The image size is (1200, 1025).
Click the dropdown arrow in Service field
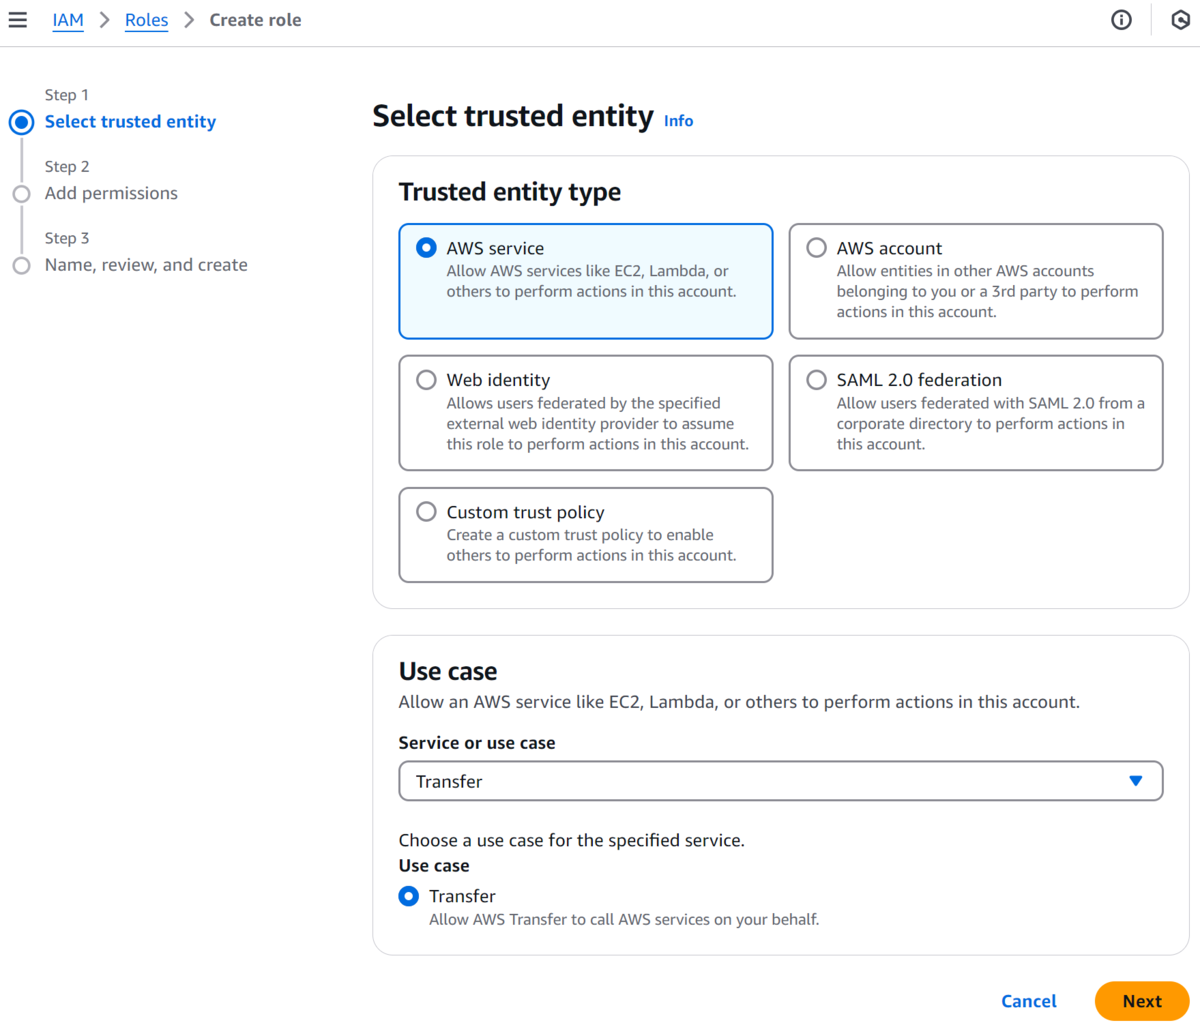point(1135,781)
